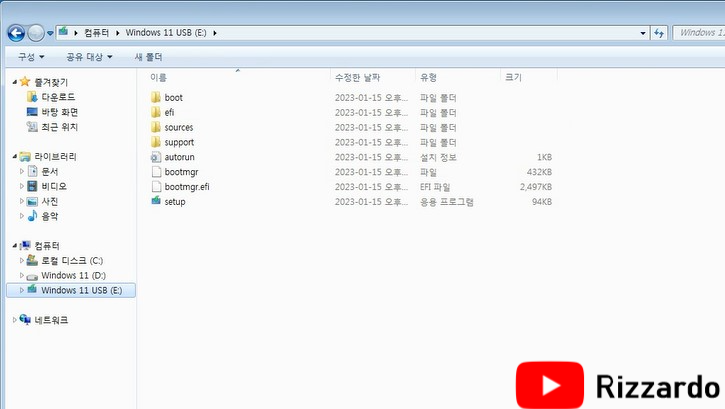The width and height of the screenshot is (725, 409).
Task: Expand the 비디오 library
Action: (x=21, y=186)
